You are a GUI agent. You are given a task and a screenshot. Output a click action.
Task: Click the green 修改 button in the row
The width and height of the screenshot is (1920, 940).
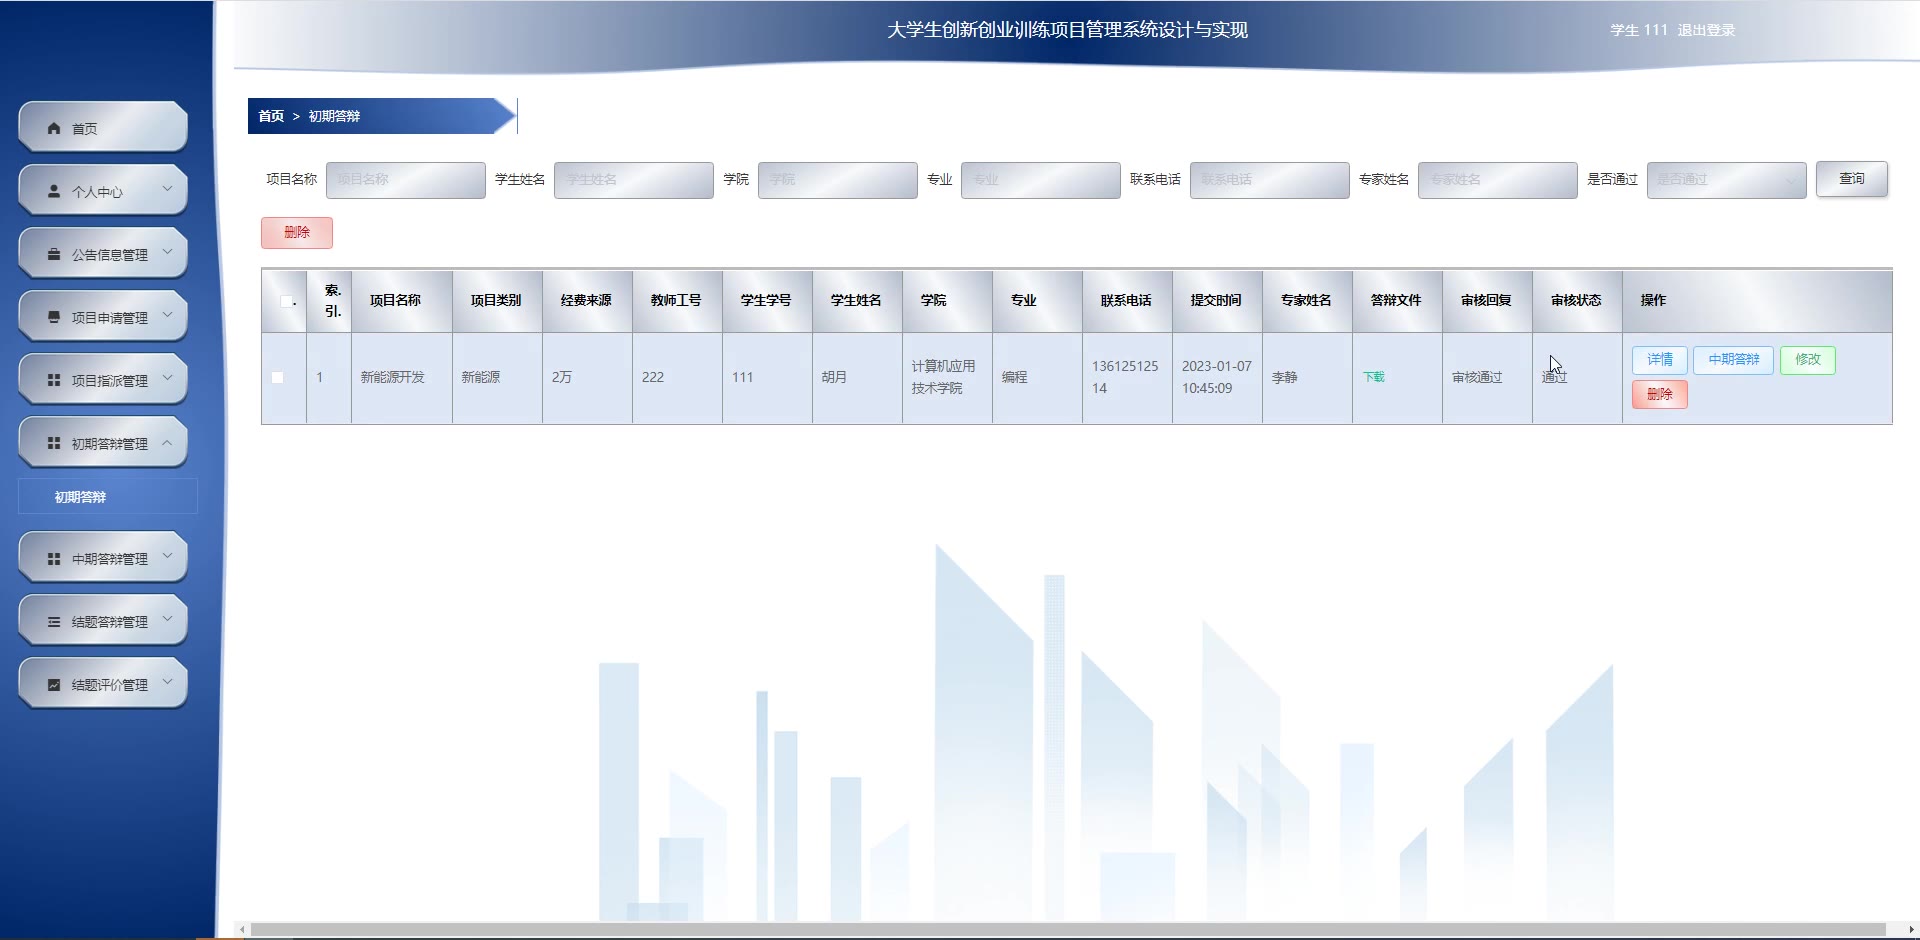click(x=1808, y=360)
